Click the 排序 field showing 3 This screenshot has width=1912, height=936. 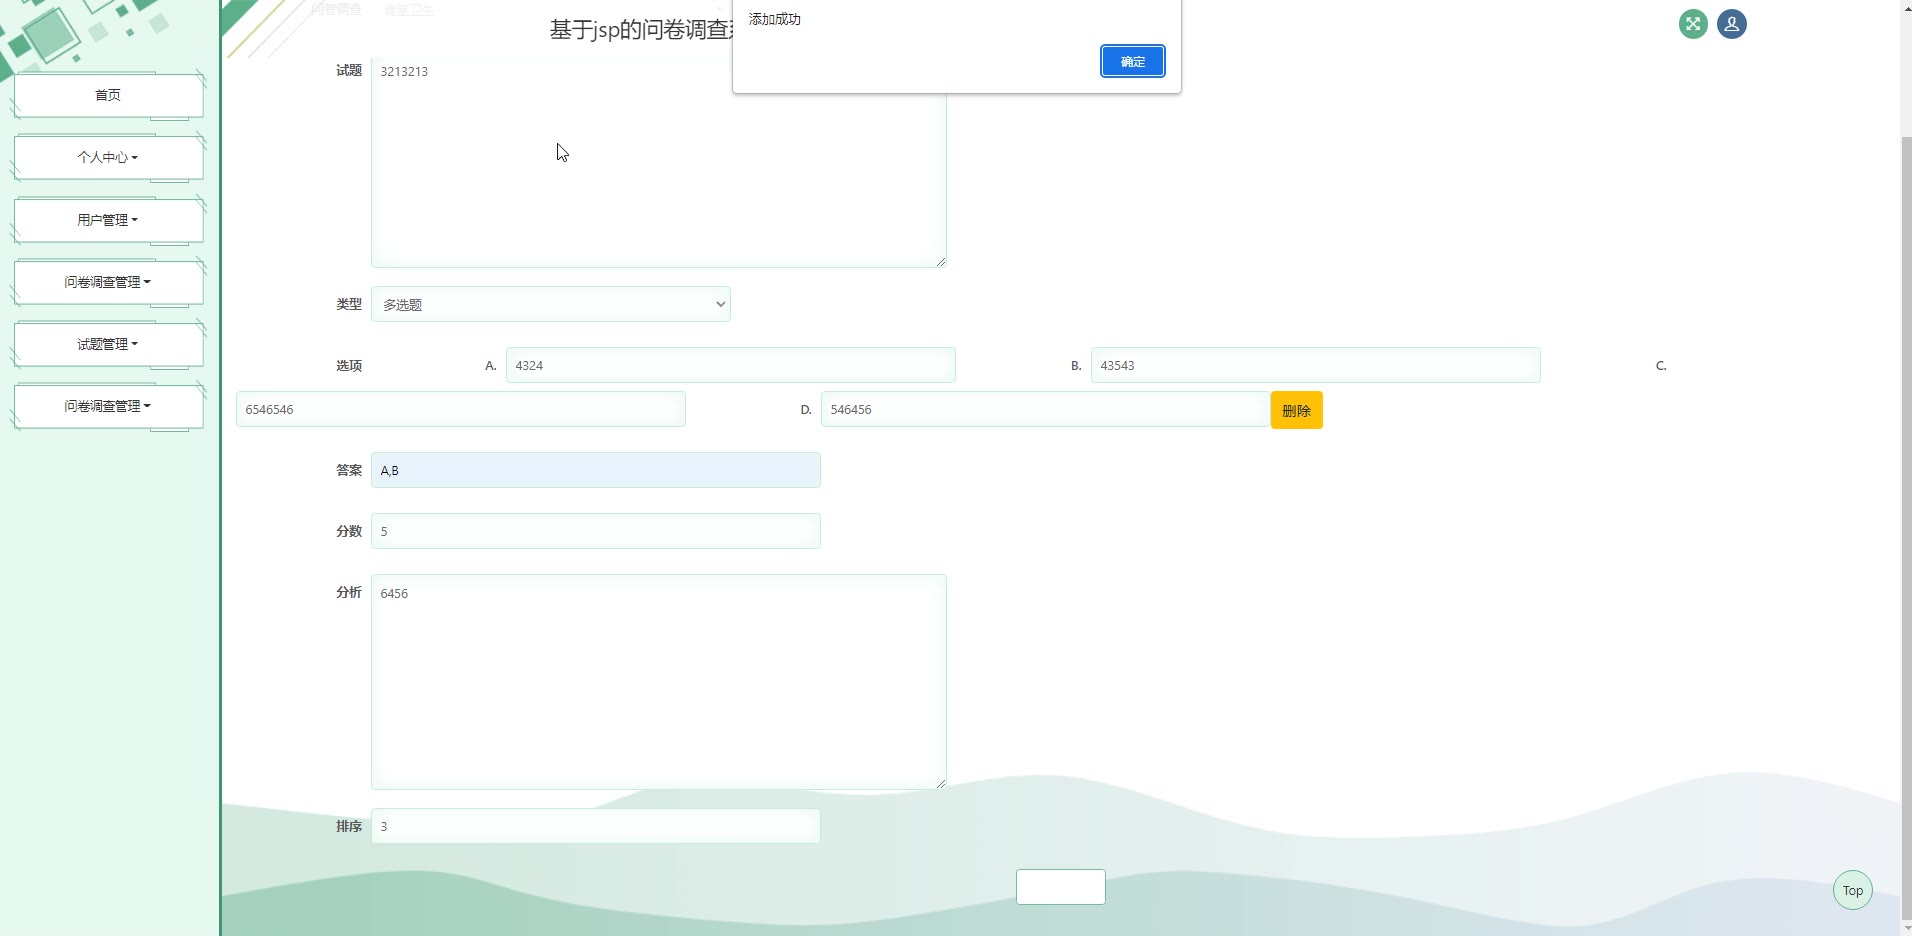pyautogui.click(x=596, y=826)
